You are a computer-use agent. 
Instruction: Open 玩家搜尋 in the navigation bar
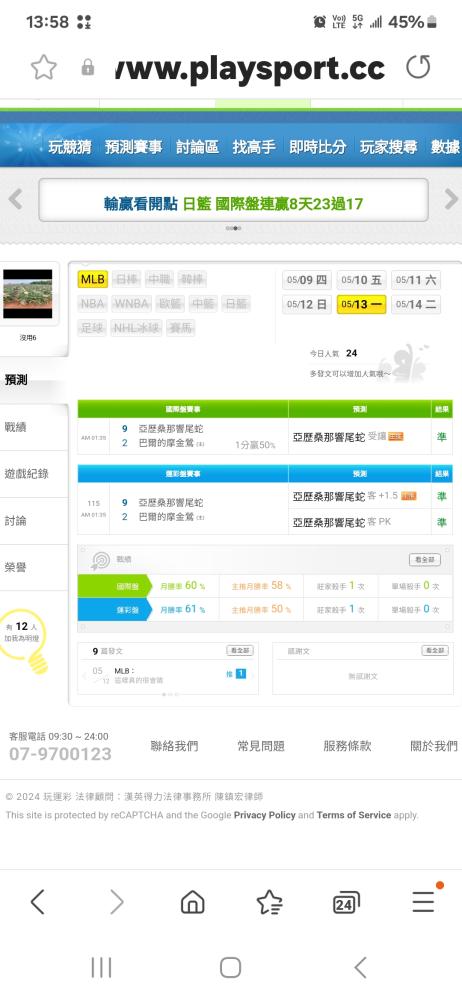(x=388, y=147)
